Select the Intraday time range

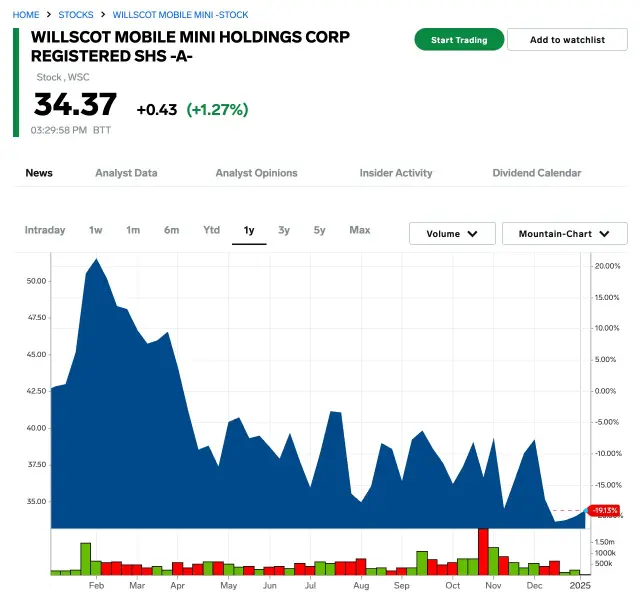click(x=45, y=230)
